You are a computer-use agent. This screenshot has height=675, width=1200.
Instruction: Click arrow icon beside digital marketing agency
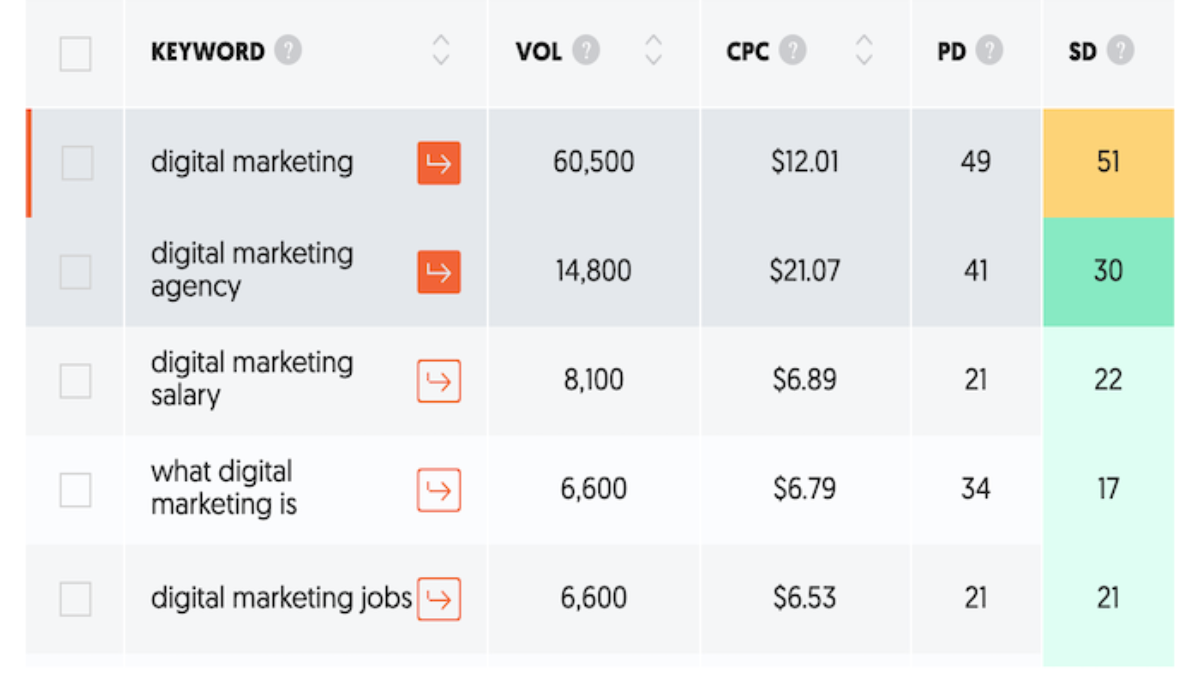[439, 272]
